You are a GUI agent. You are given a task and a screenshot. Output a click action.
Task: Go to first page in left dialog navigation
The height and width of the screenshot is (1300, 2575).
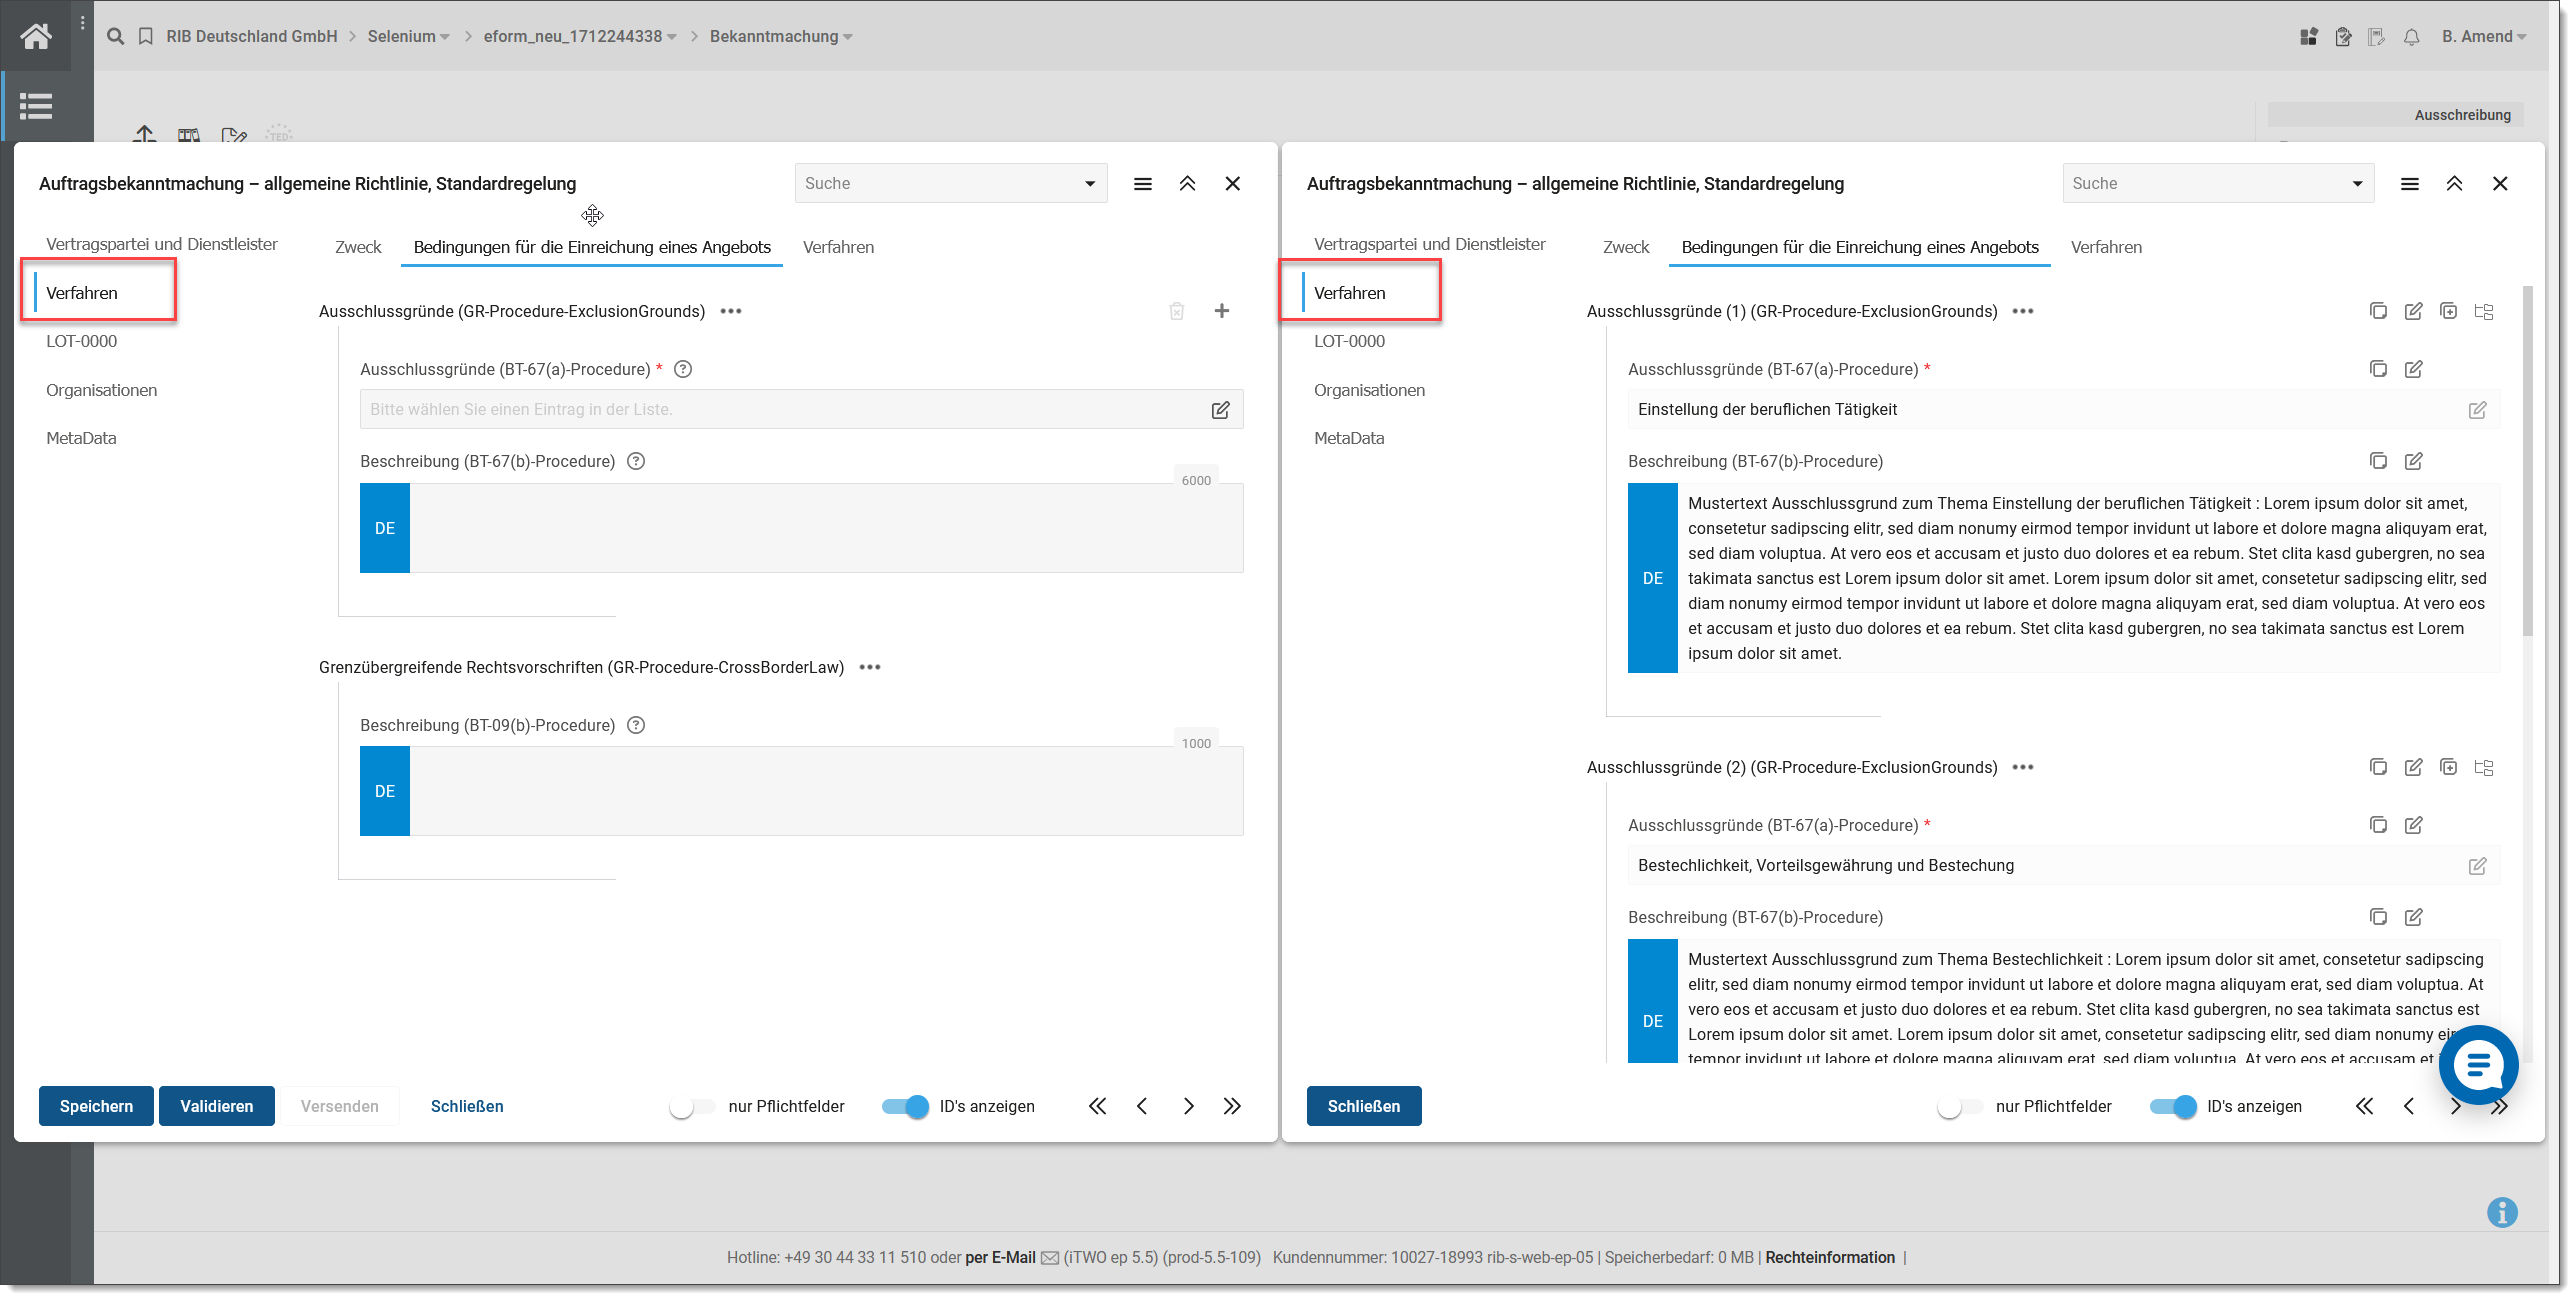pos(1097,1106)
